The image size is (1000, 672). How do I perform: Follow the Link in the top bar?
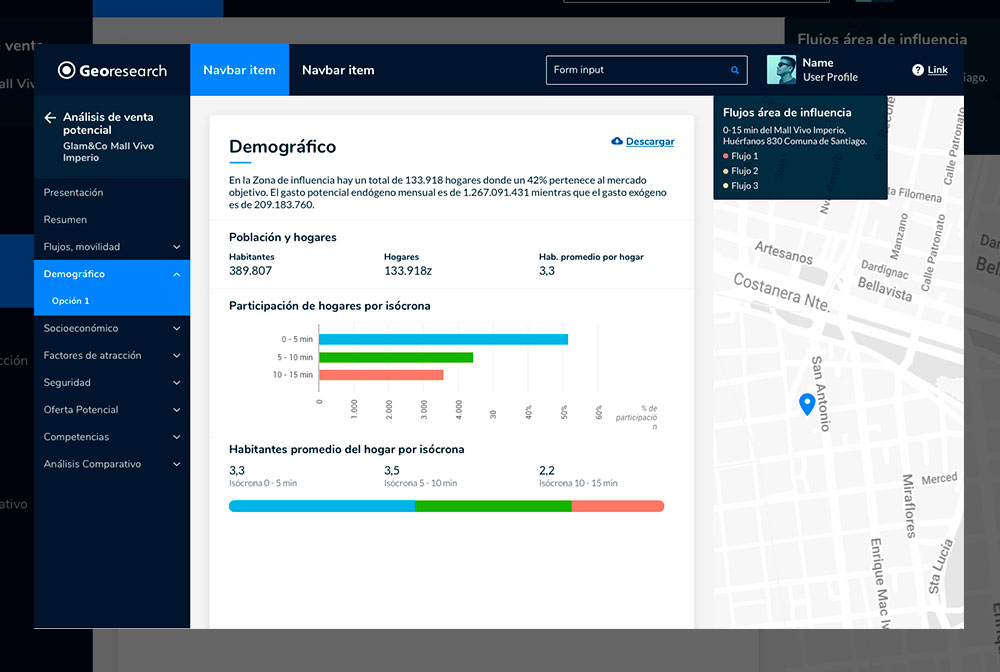938,69
